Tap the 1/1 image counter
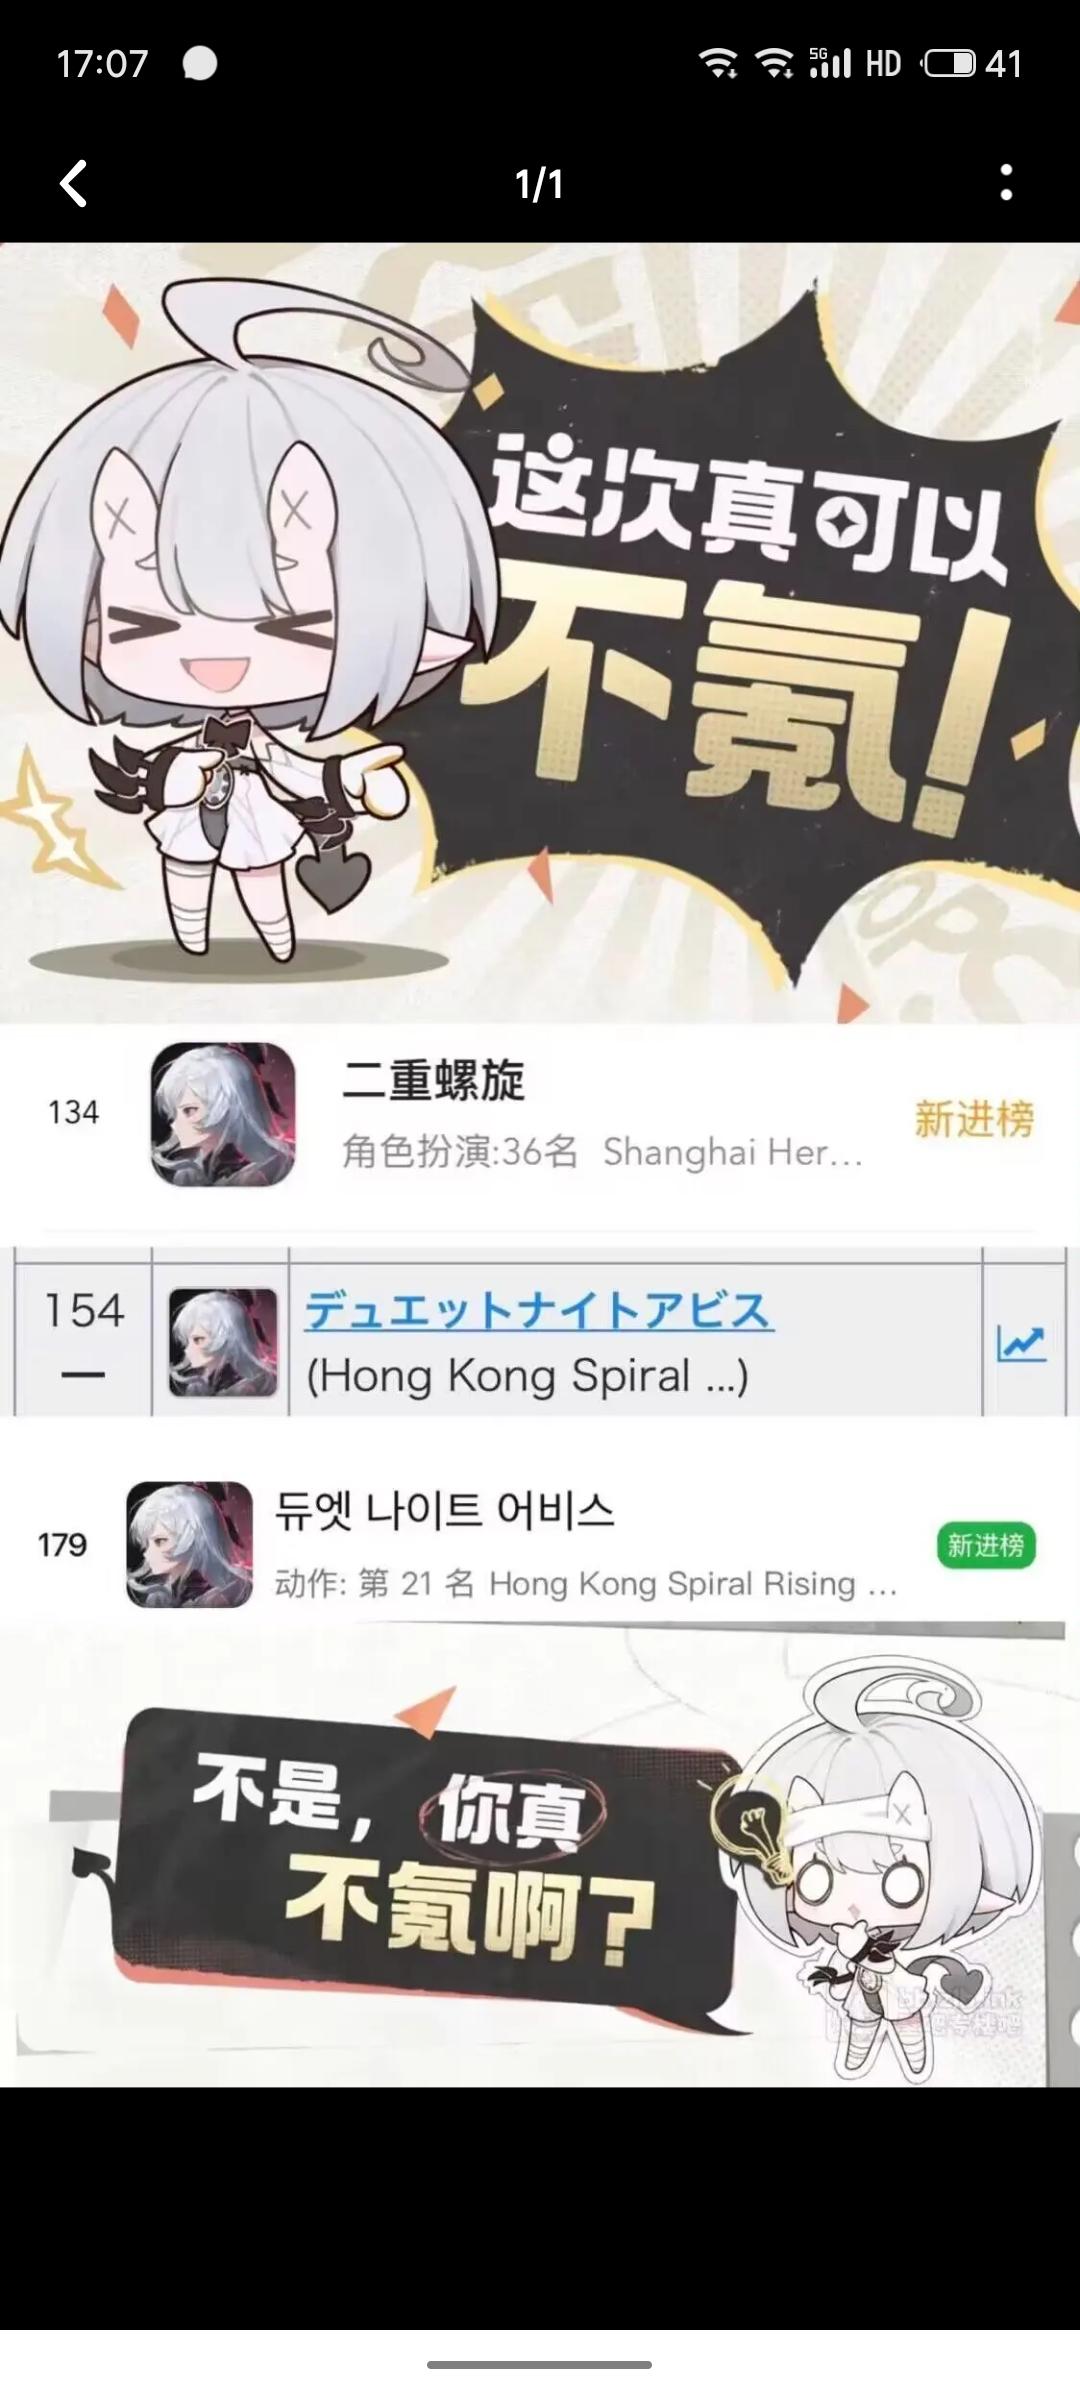This screenshot has width=1080, height=2400. [x=539, y=184]
